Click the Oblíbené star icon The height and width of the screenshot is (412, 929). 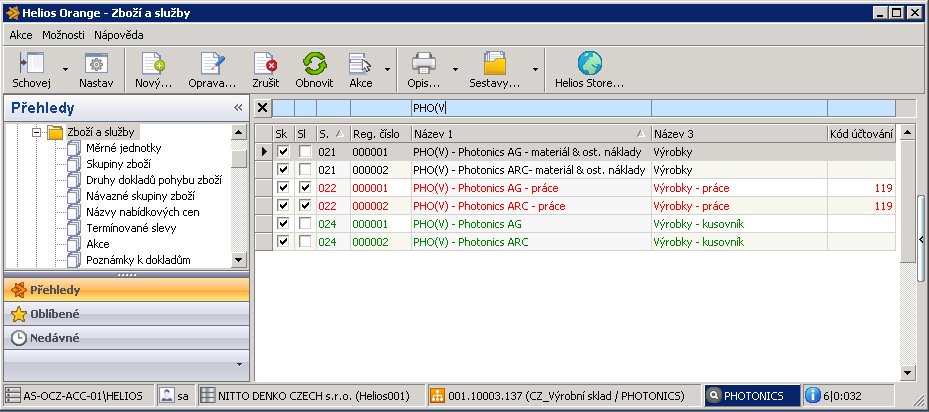coord(19,314)
